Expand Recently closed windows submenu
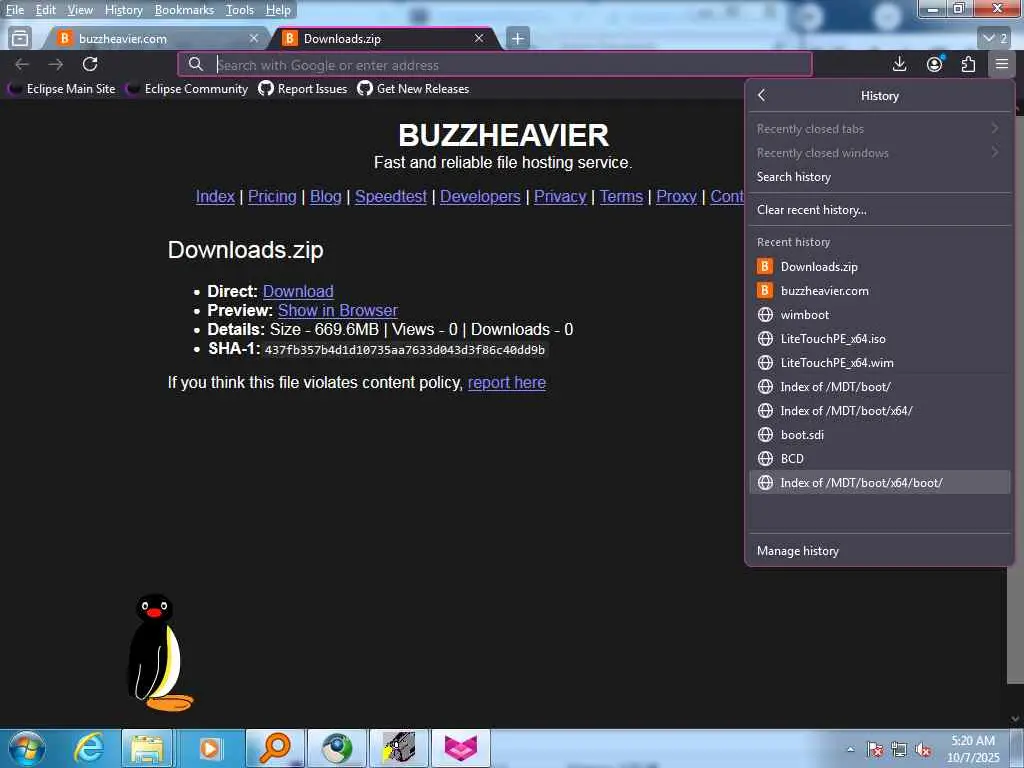Image resolution: width=1024 pixels, height=768 pixels. [x=879, y=153]
